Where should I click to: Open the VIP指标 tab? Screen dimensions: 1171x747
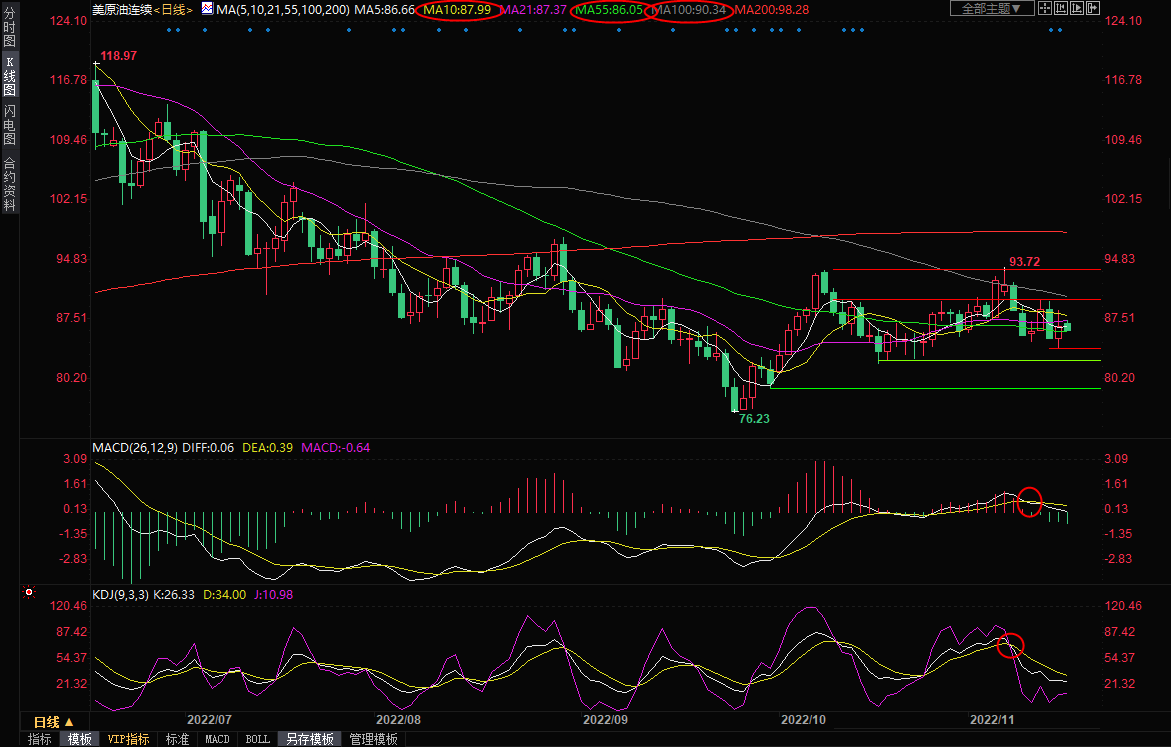(128, 739)
